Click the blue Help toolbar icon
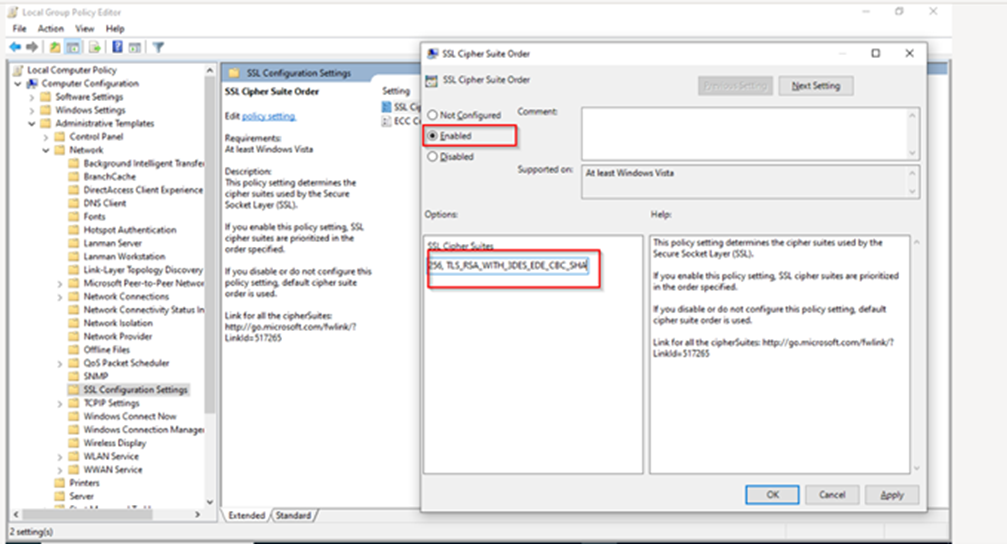1007x544 pixels. tap(118, 47)
